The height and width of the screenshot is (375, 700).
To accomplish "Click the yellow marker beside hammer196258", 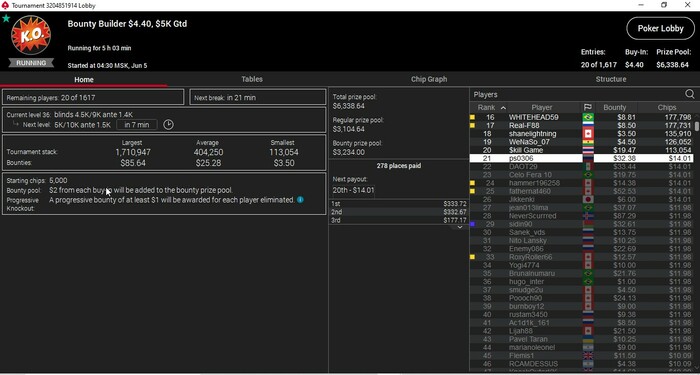I will 472,183.
